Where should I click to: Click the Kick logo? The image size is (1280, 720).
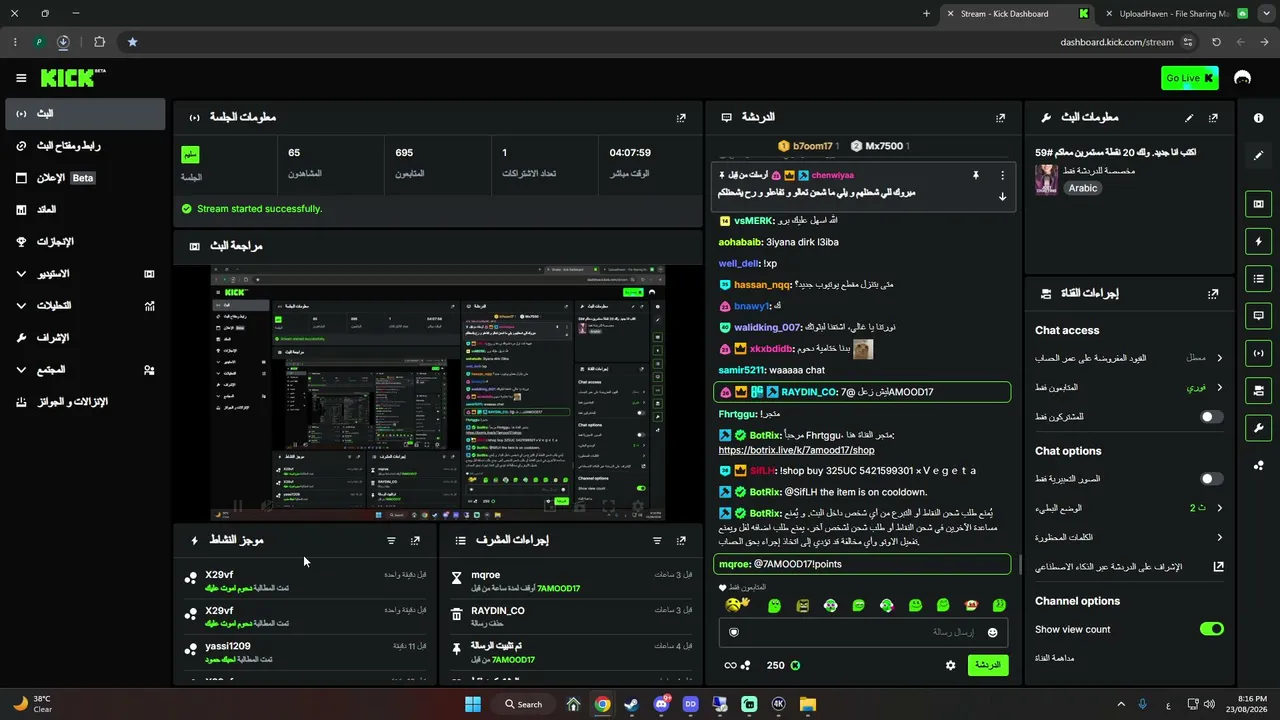coord(72,78)
